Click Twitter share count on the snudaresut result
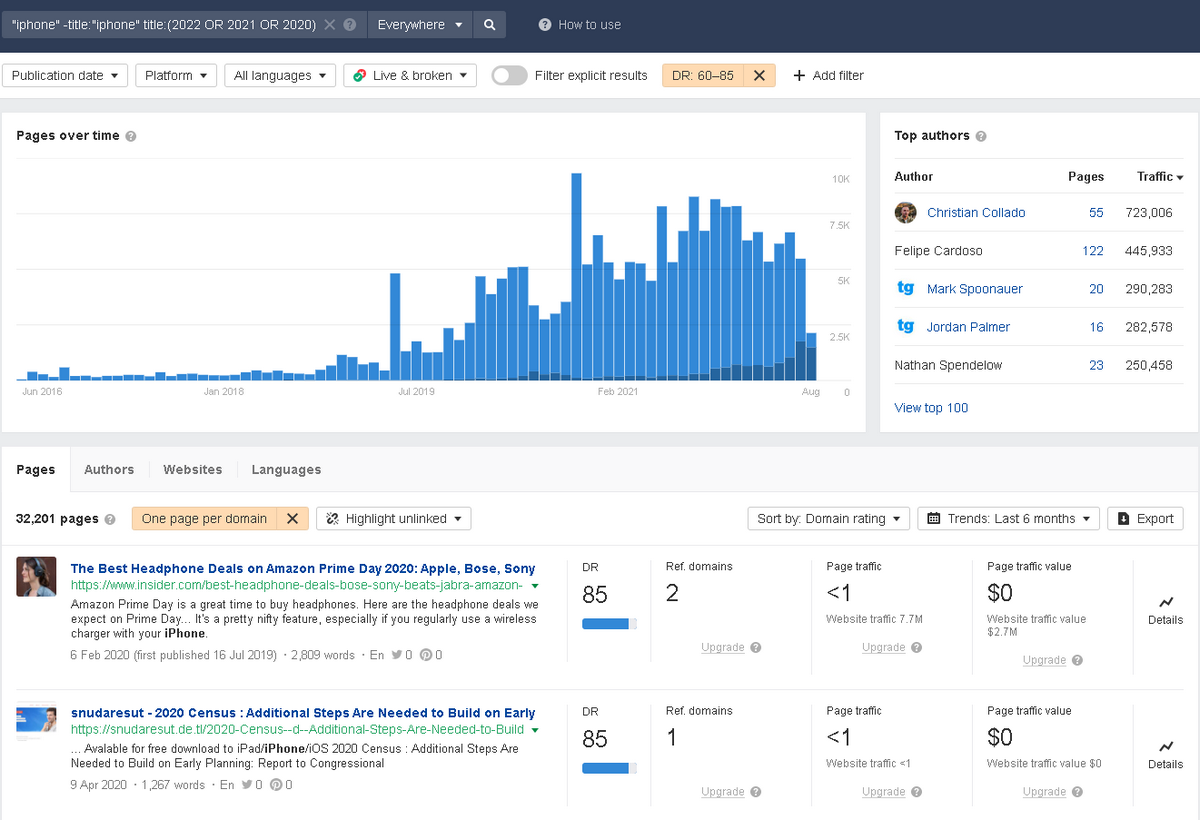 coord(251,785)
